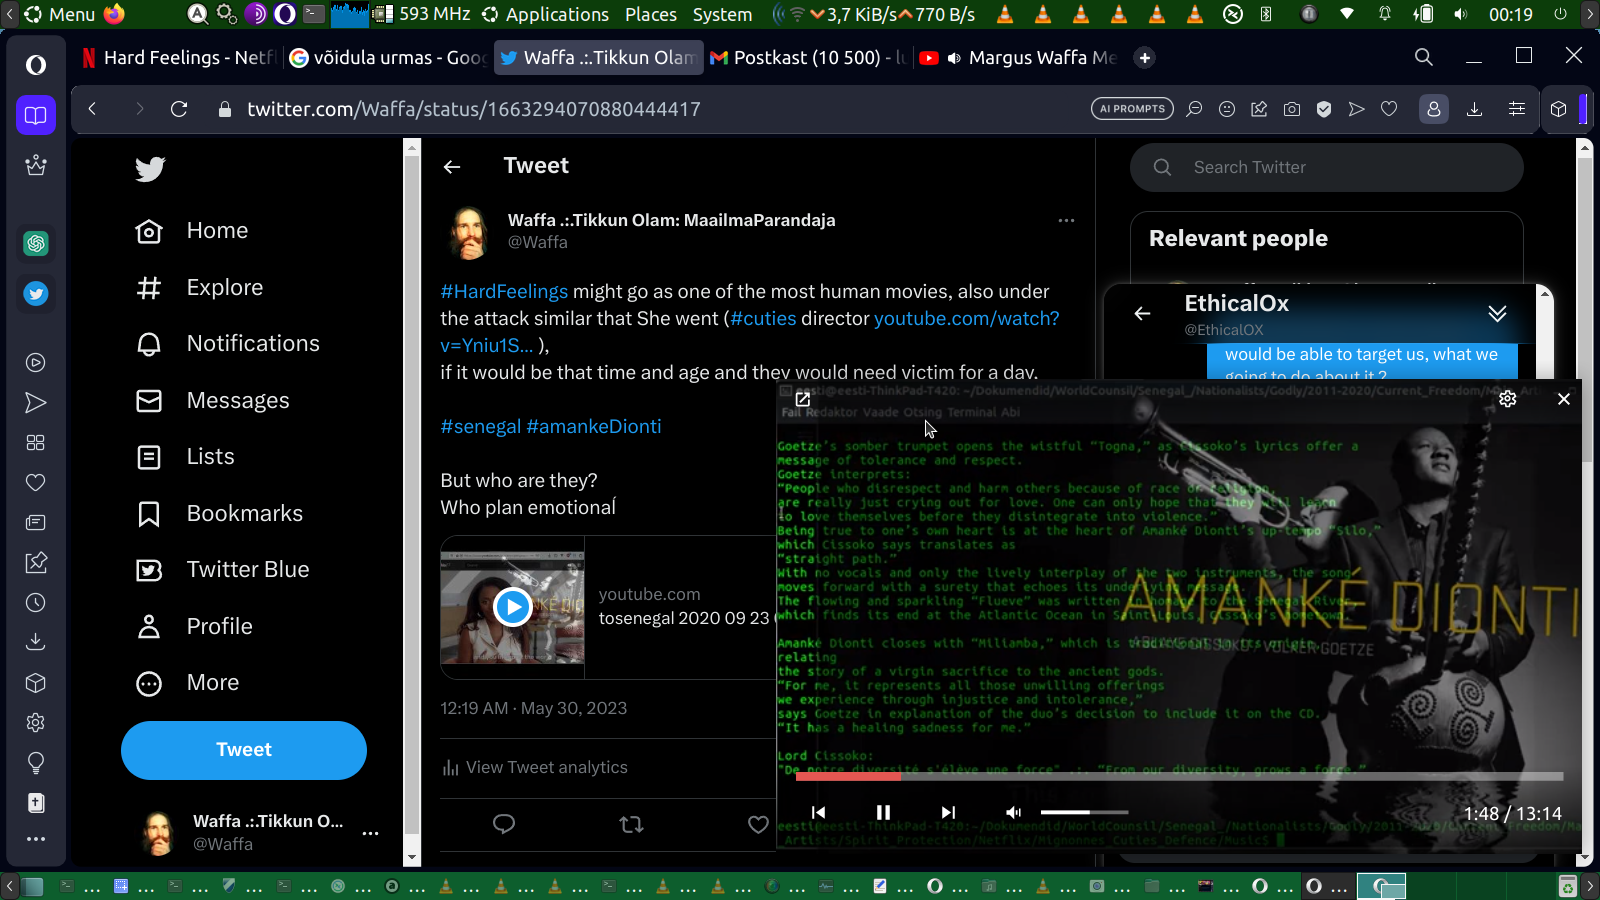Open the Opera main menu logo
The width and height of the screenshot is (1600, 900).
click(36, 65)
